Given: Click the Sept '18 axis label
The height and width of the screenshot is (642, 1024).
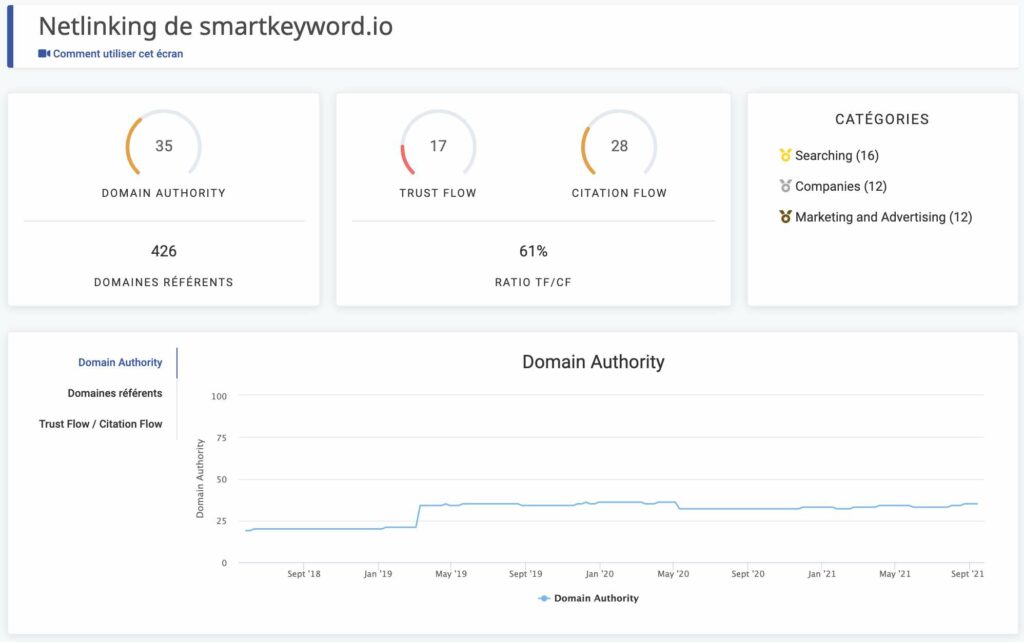Looking at the screenshot, I should tap(304, 574).
